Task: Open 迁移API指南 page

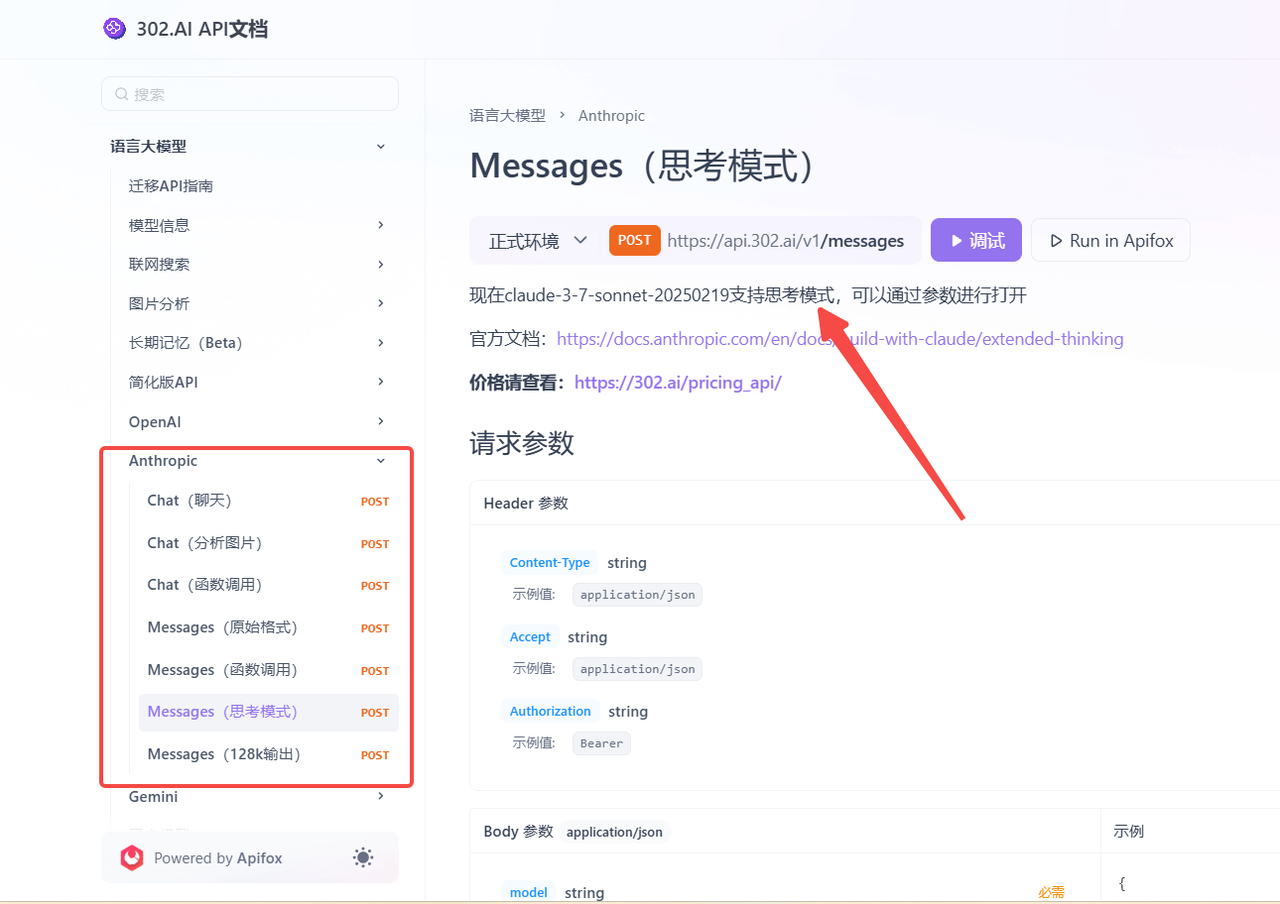Action: pos(171,186)
